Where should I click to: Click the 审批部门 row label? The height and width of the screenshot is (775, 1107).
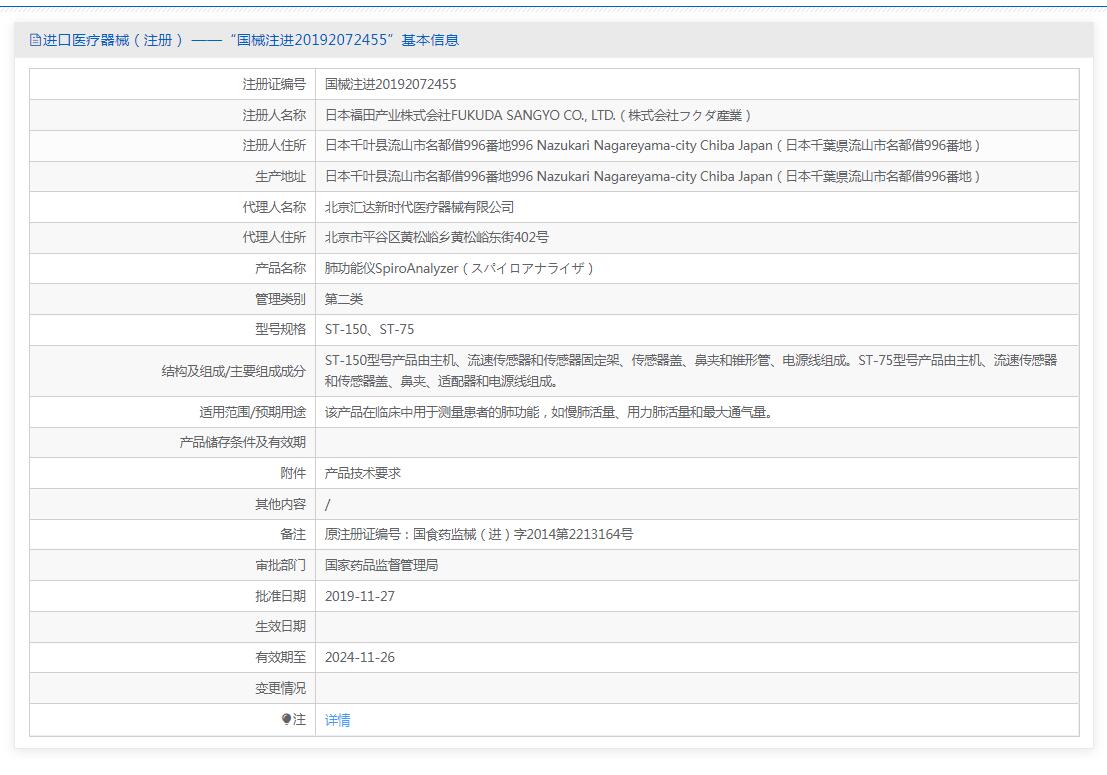pos(280,565)
